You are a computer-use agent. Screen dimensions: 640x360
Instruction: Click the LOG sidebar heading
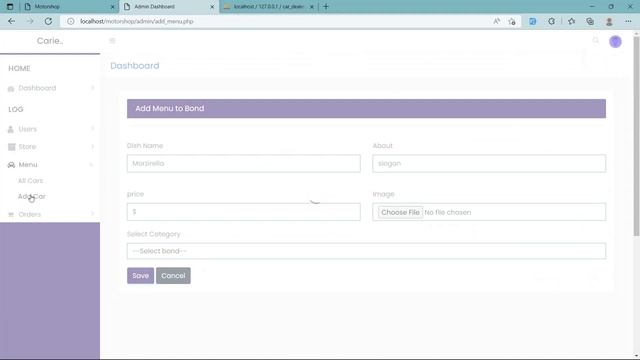click(16, 109)
